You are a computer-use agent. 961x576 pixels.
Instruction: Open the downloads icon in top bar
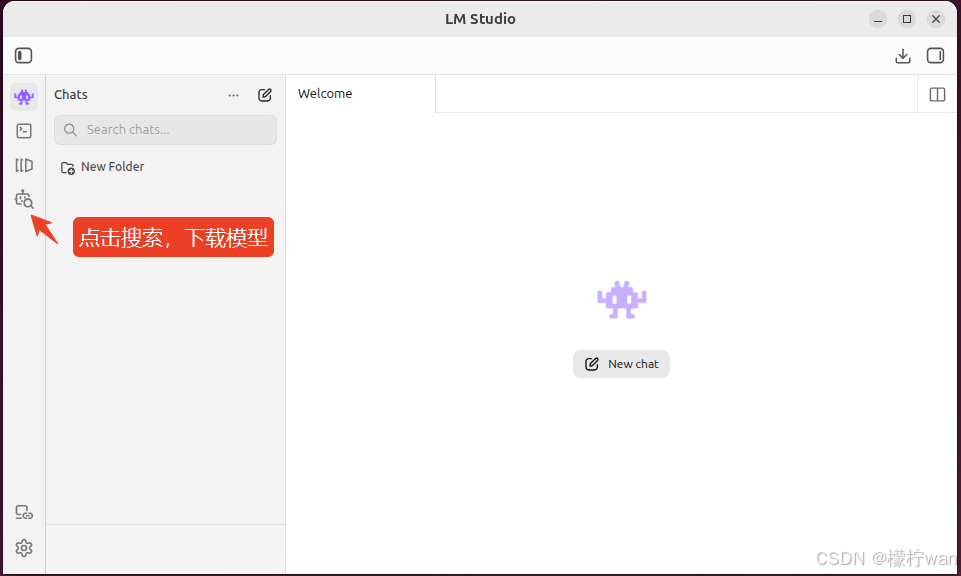pos(902,56)
